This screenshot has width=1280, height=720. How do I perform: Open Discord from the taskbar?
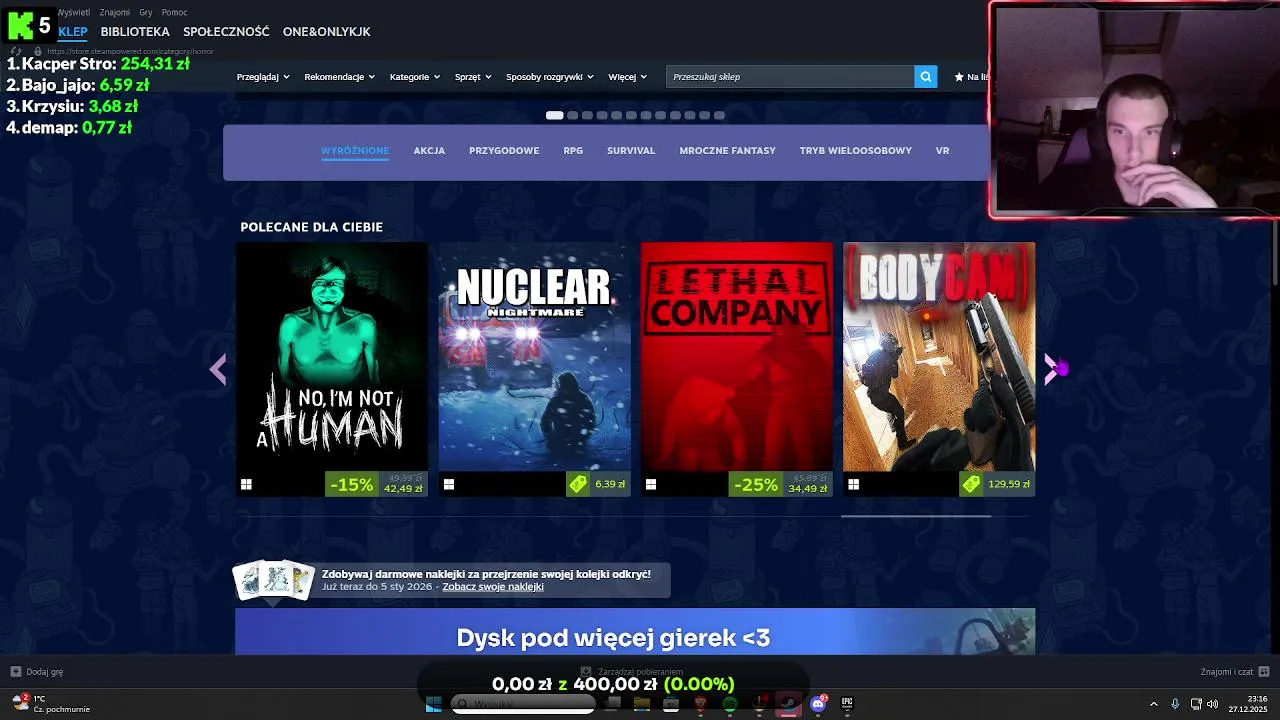[x=818, y=704]
